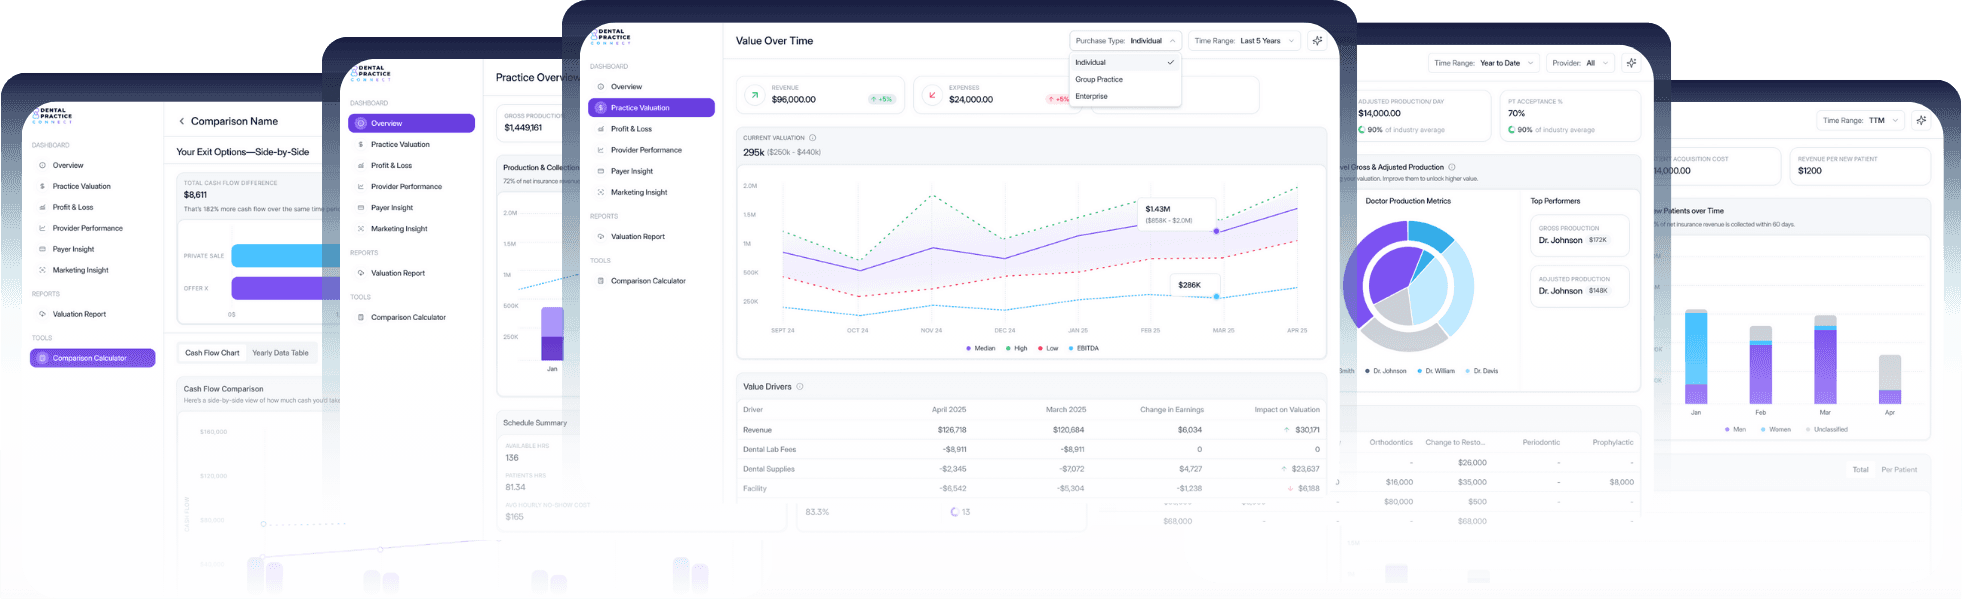The image size is (1964, 602).
Task: Switch to the Yearly Data Table tab
Action: (280, 353)
